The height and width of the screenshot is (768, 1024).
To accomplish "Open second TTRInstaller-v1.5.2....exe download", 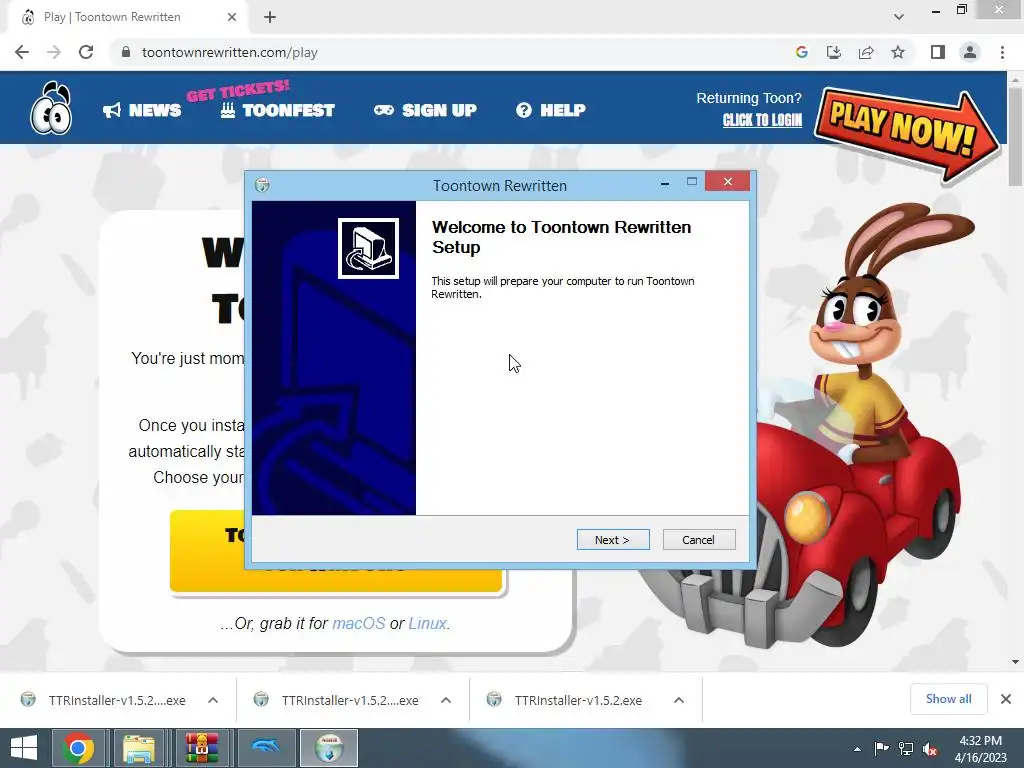I will tap(338, 700).
